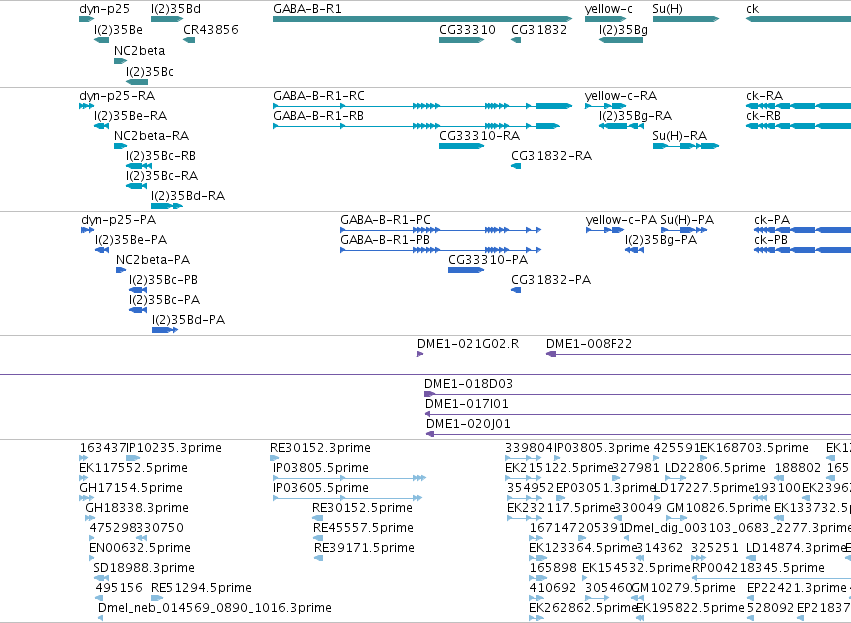Select protein l(2)35Be-PA
This screenshot has height=623, width=851.
(102, 250)
